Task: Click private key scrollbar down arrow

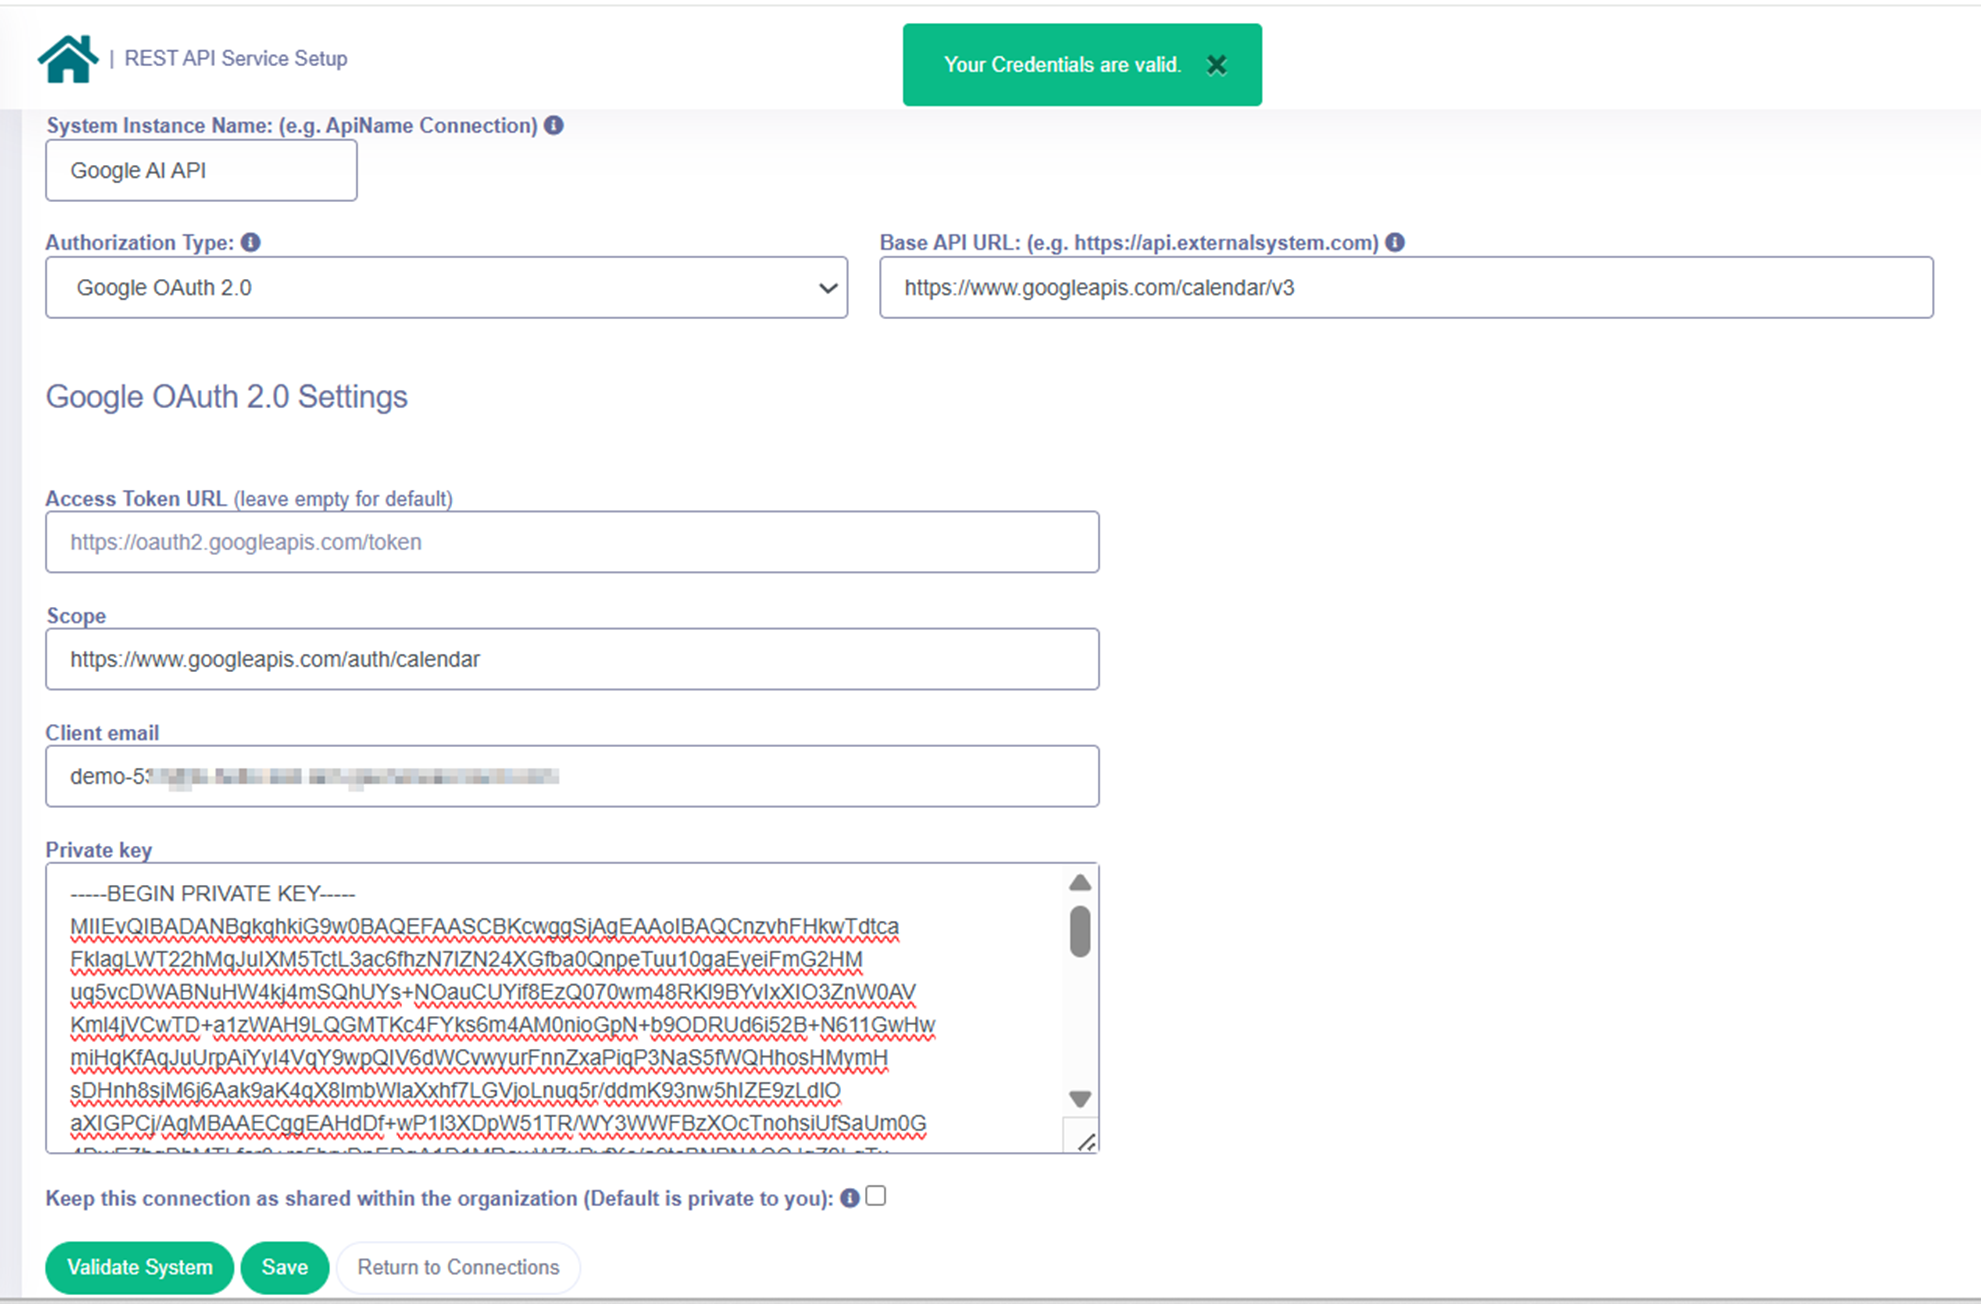Action: (x=1080, y=1099)
